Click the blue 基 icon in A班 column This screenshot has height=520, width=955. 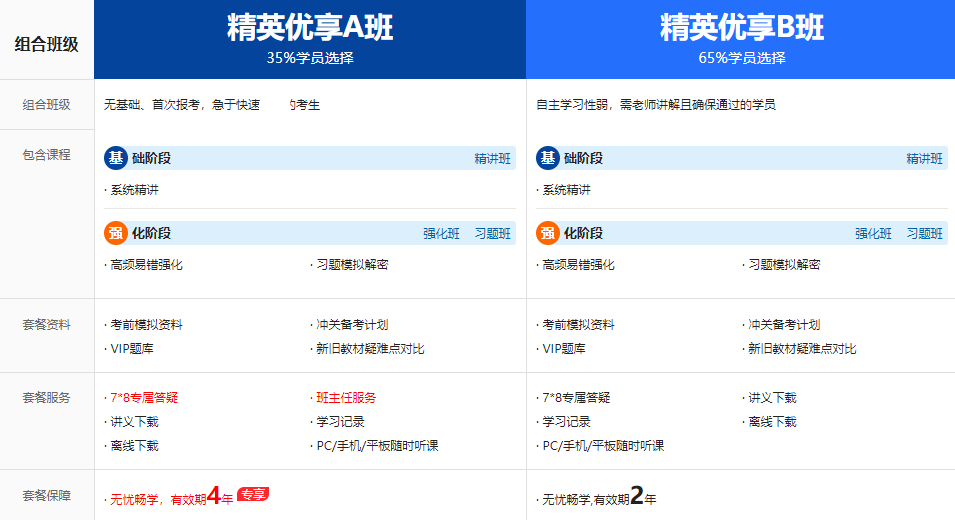point(116,158)
